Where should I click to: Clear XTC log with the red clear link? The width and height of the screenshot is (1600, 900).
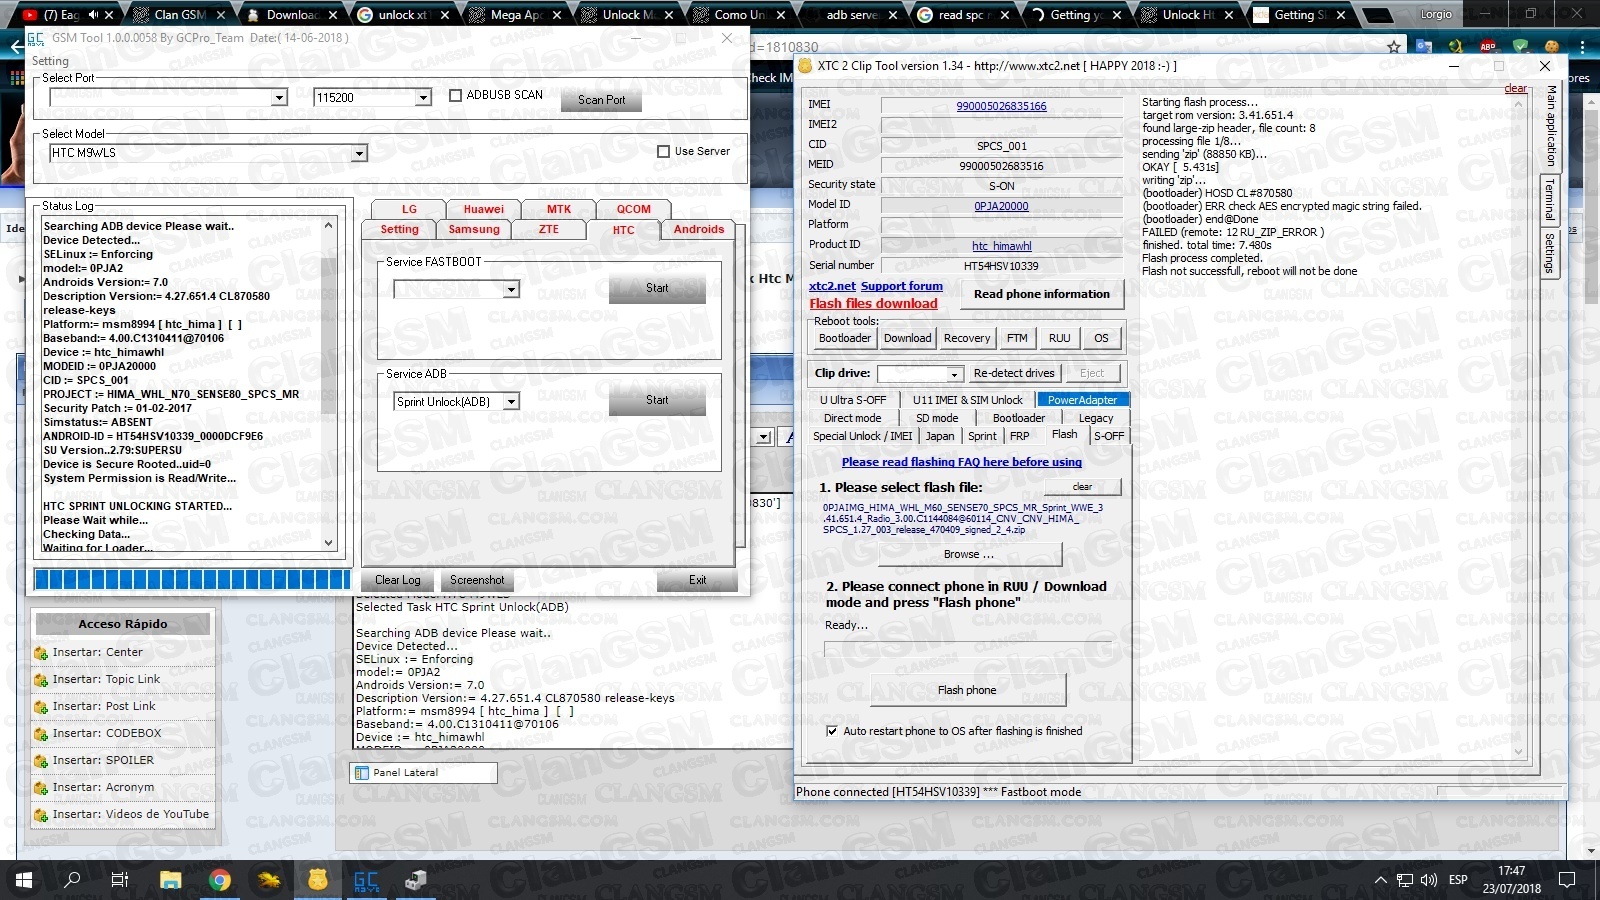1516,89
